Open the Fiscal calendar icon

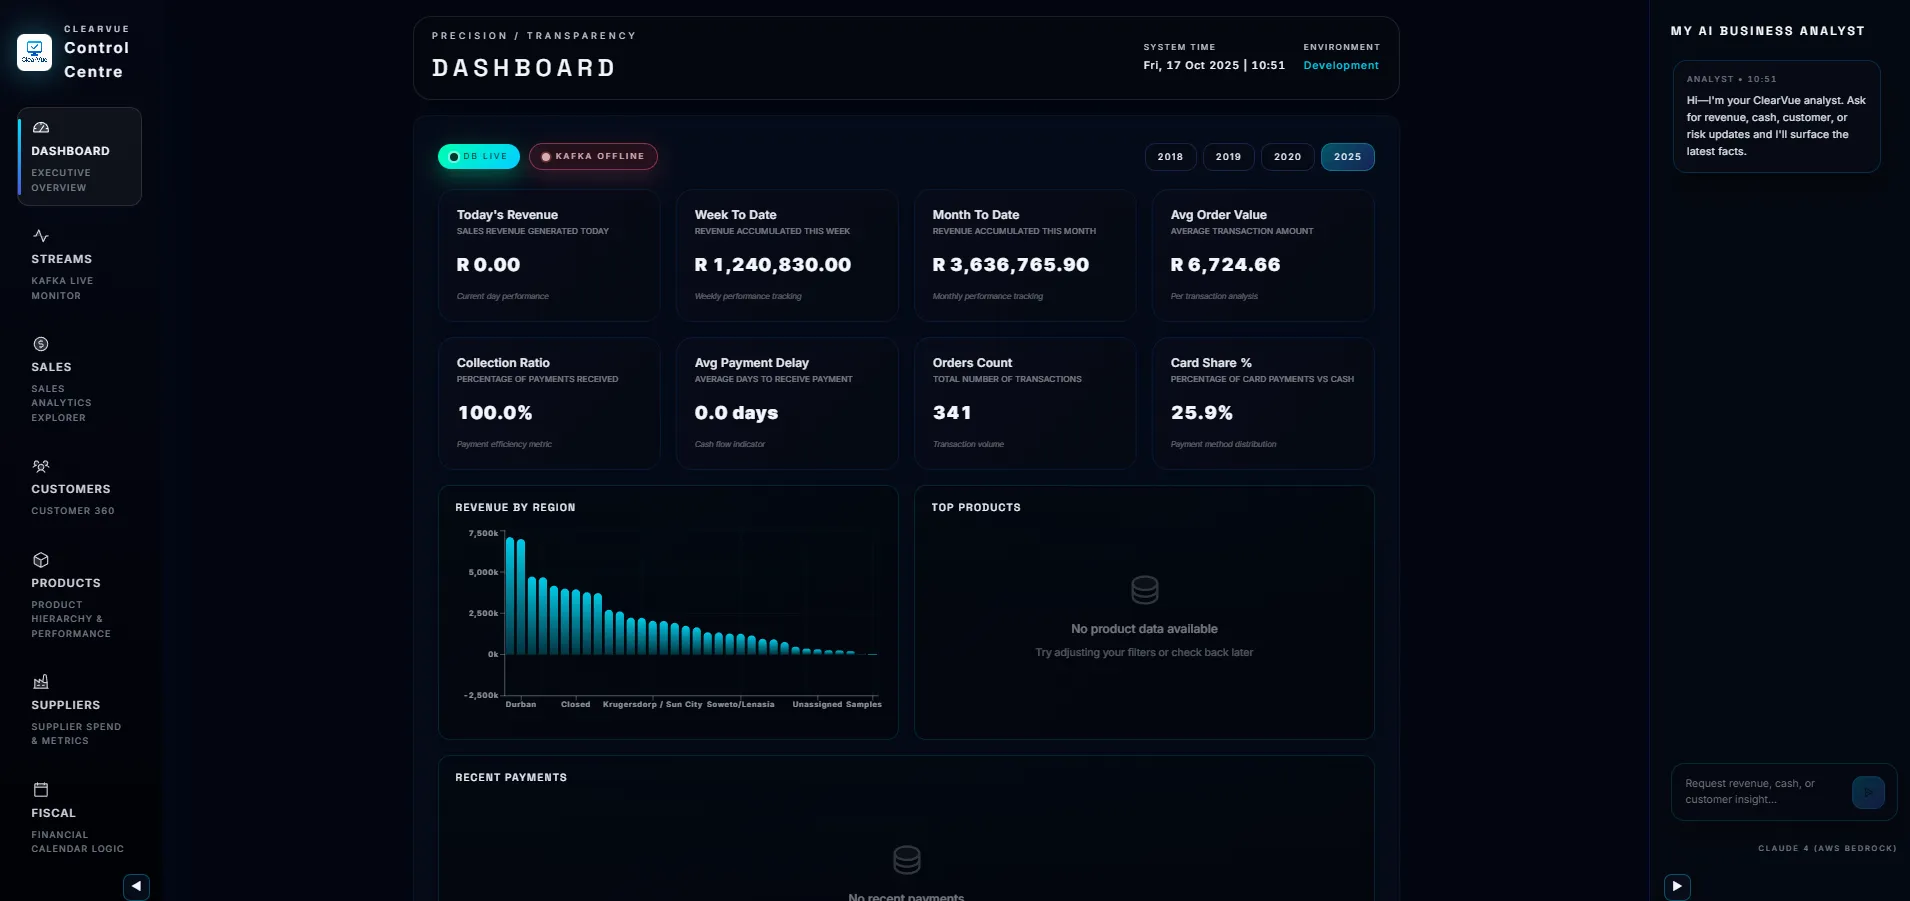tap(41, 790)
